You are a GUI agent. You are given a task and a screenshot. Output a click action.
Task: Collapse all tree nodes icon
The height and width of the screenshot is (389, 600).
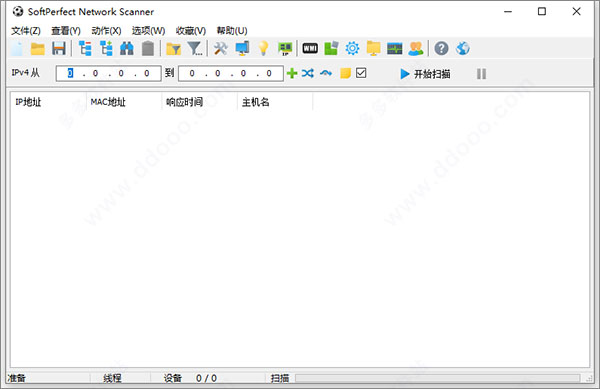(x=85, y=49)
